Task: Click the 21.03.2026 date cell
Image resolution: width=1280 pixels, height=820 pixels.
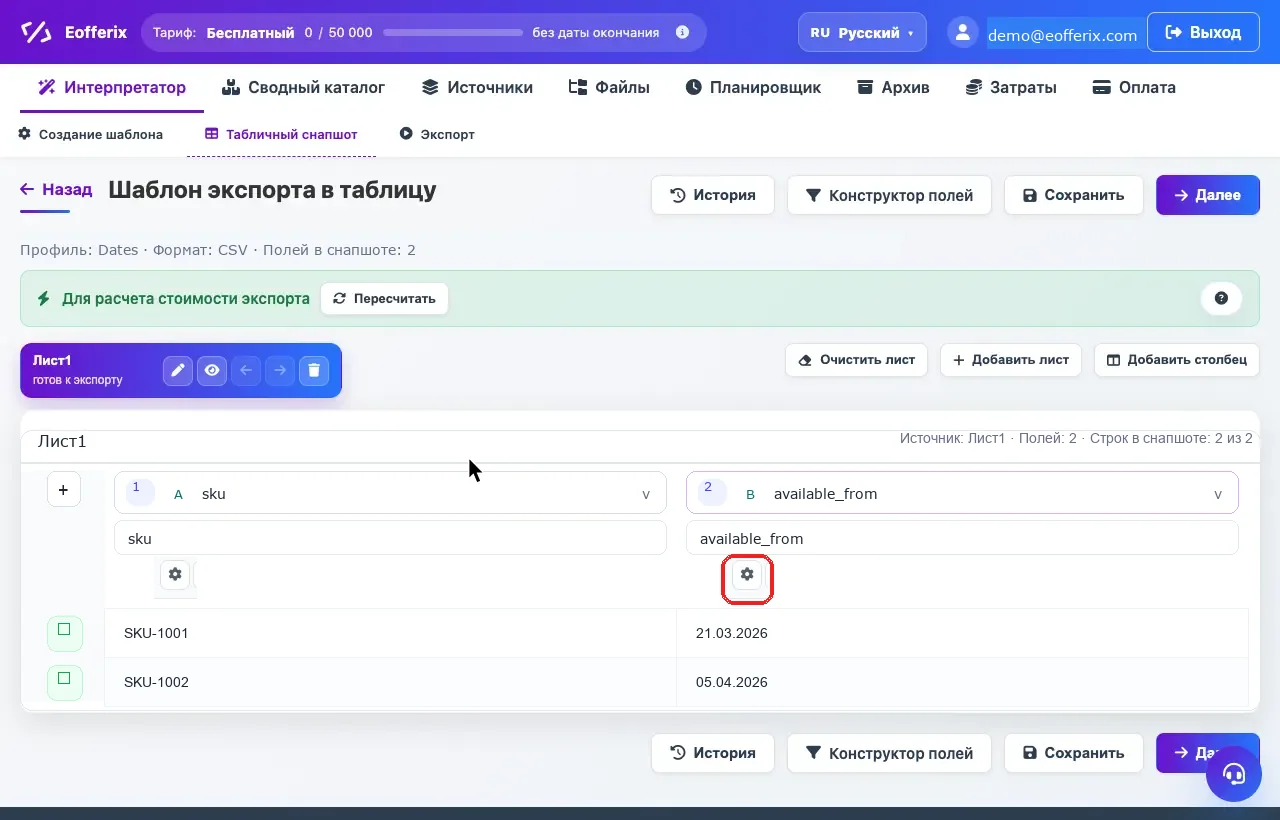Action: [x=962, y=633]
